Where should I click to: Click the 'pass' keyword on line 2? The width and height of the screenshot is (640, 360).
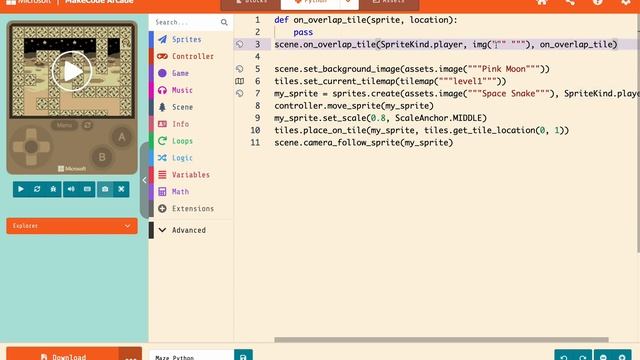[303, 32]
